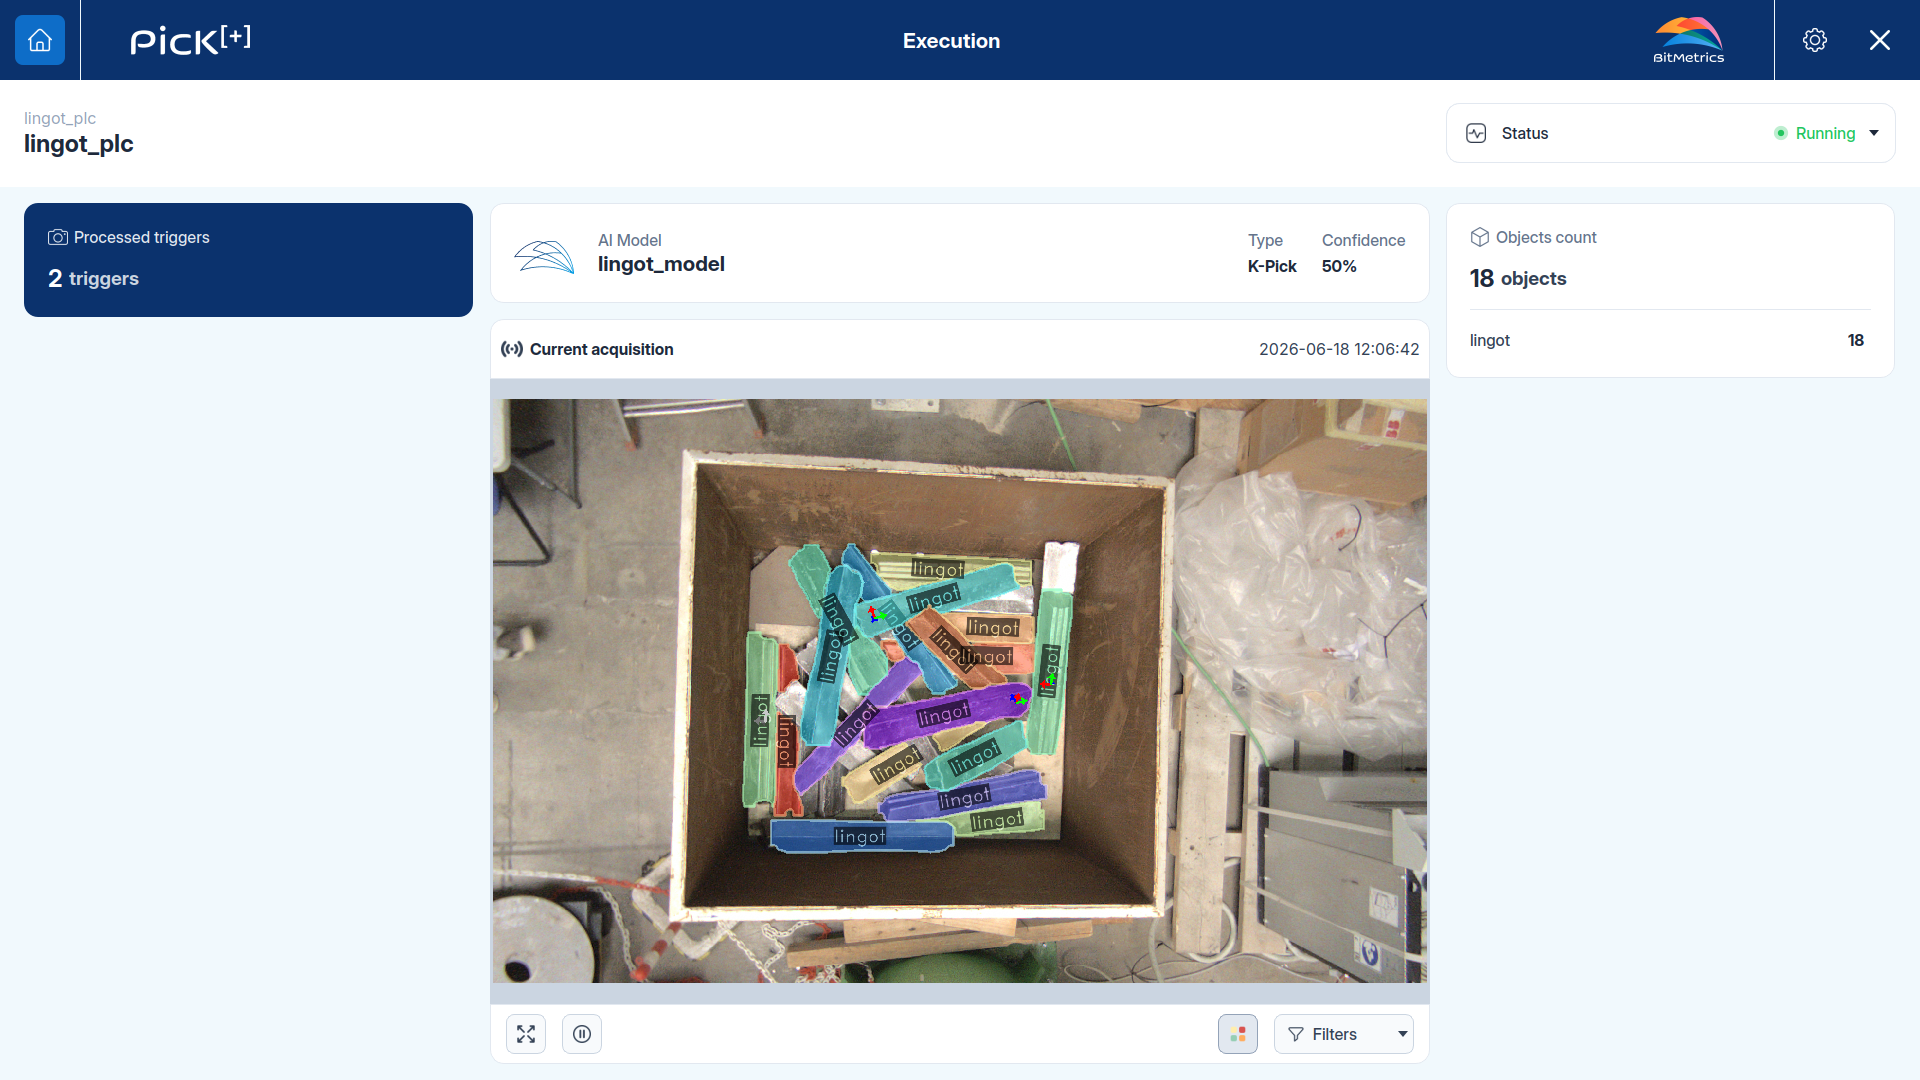
Task: Click the lingot_plc breadcrumb text
Action: tap(60, 118)
